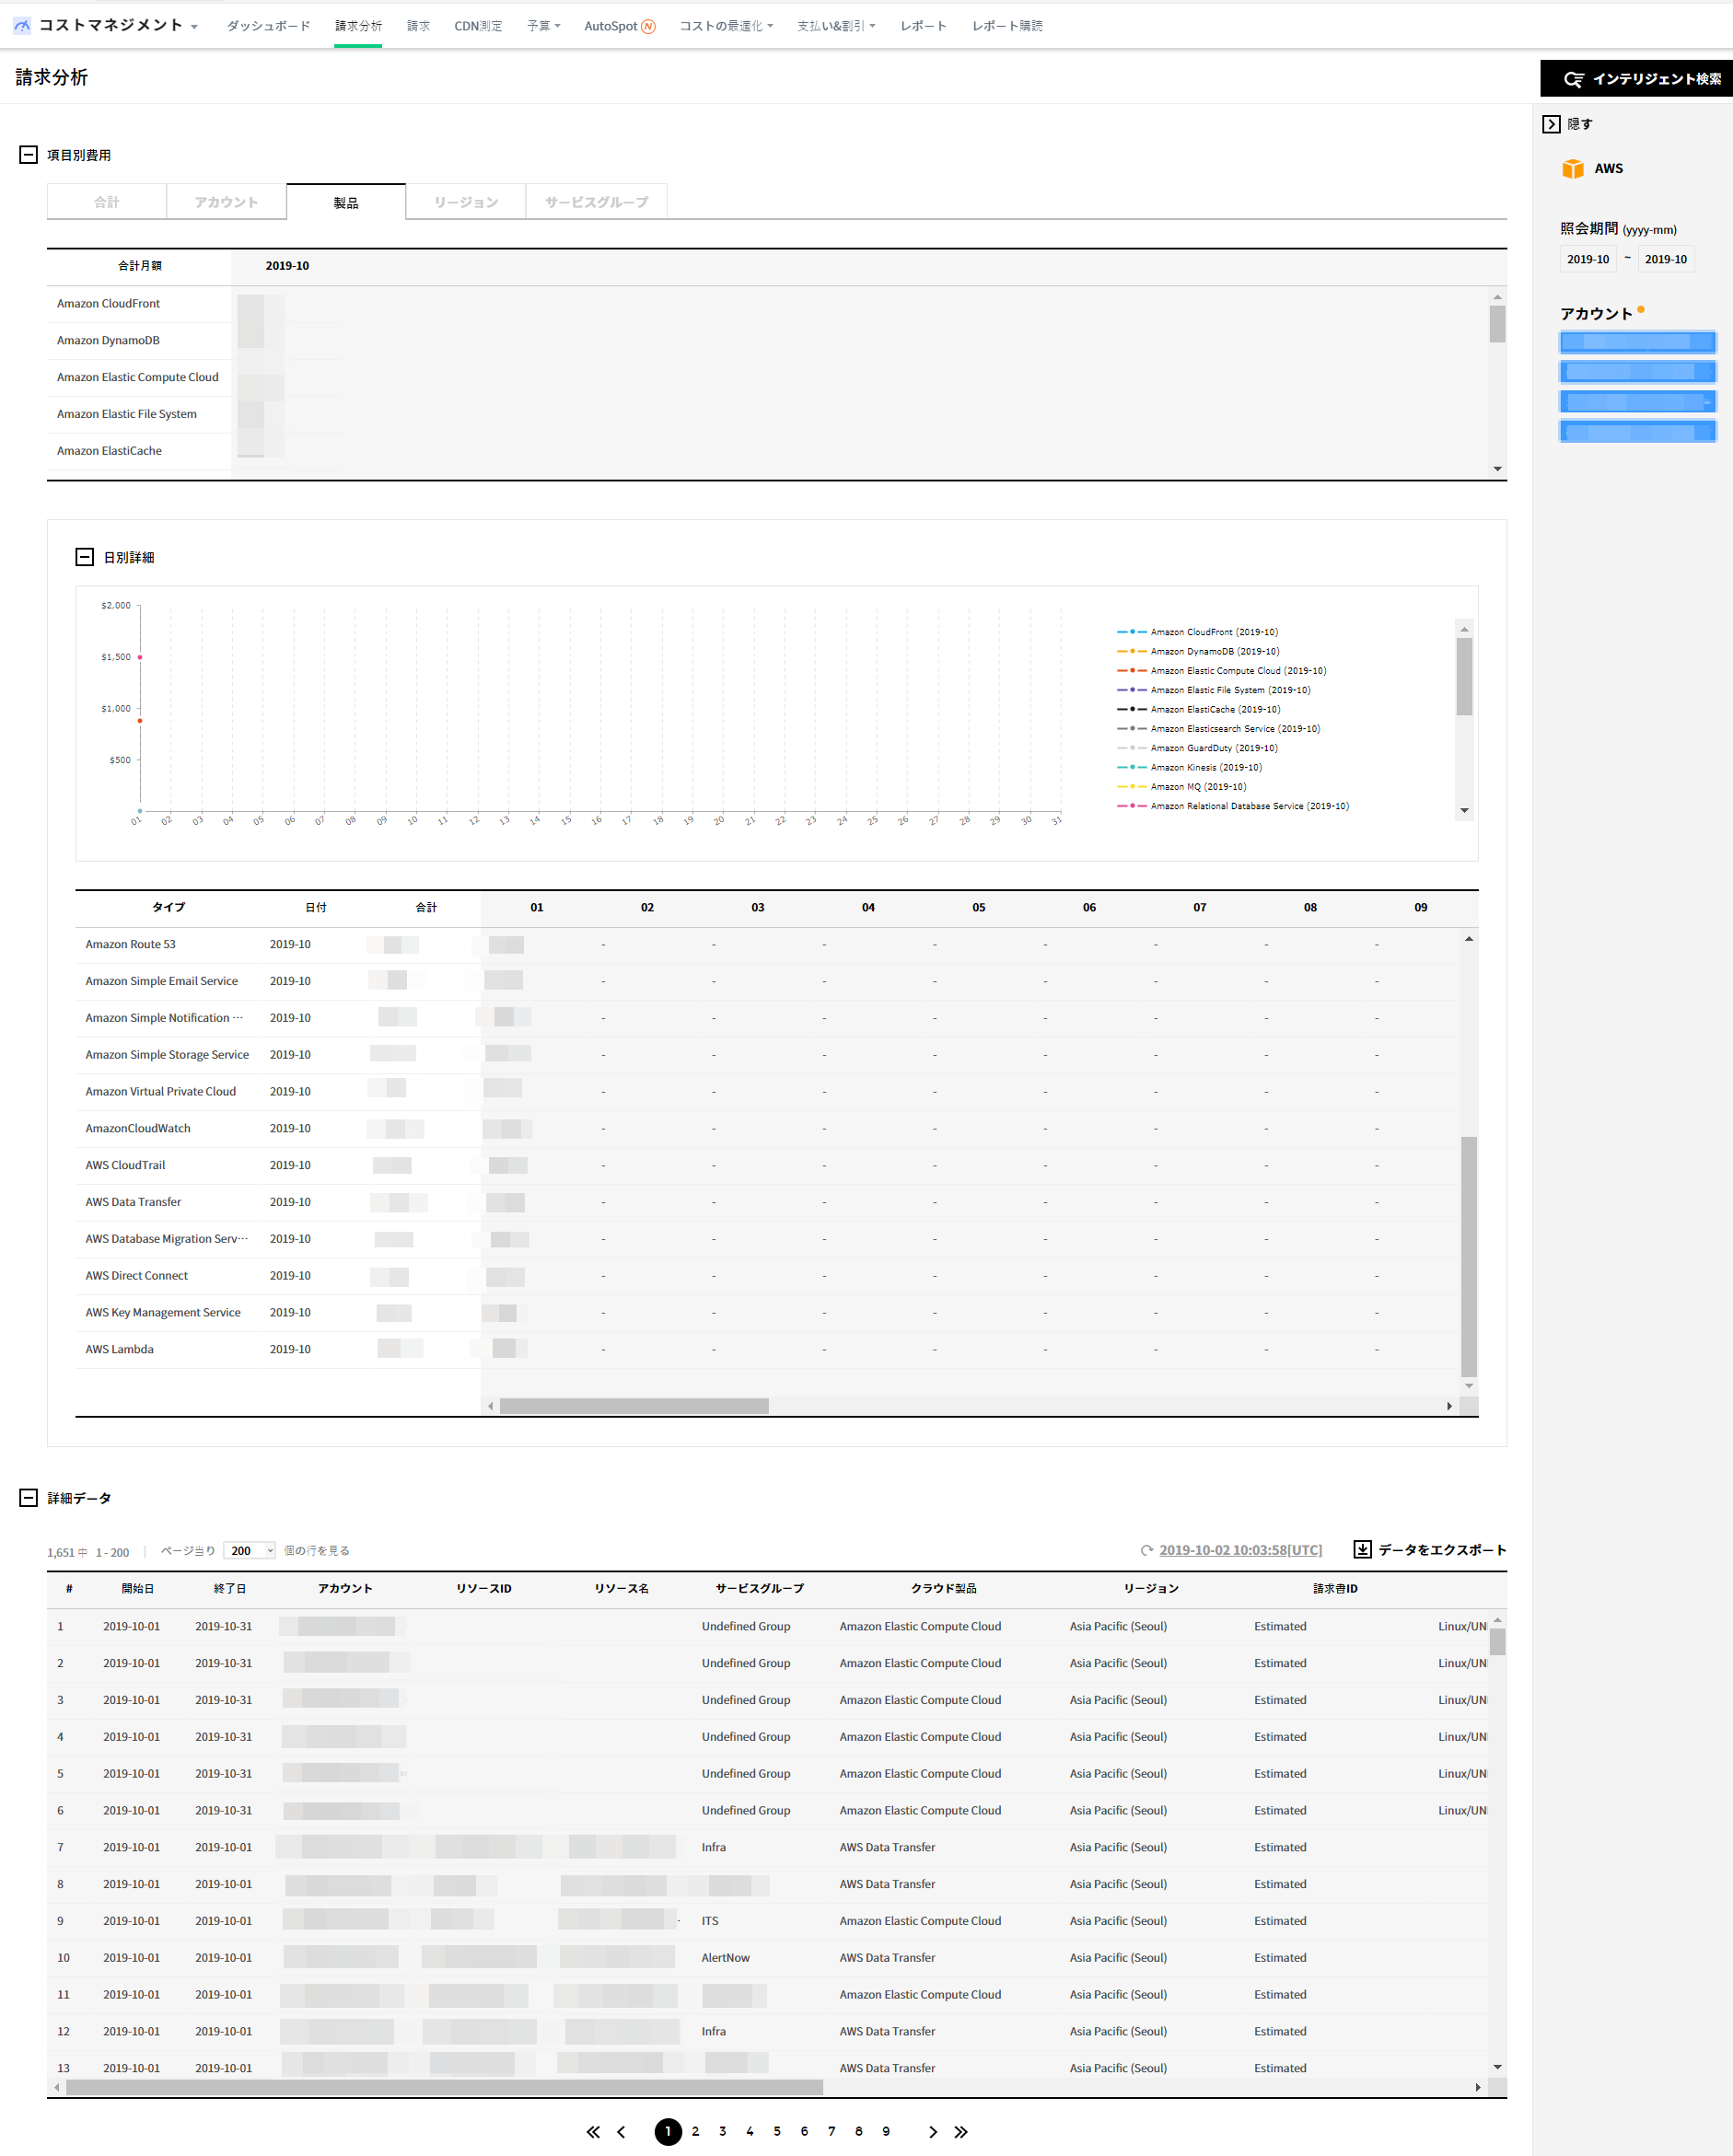Toggle Amazon DynamoDB series in chart legend
This screenshot has height=2156, width=1733.
(1214, 651)
